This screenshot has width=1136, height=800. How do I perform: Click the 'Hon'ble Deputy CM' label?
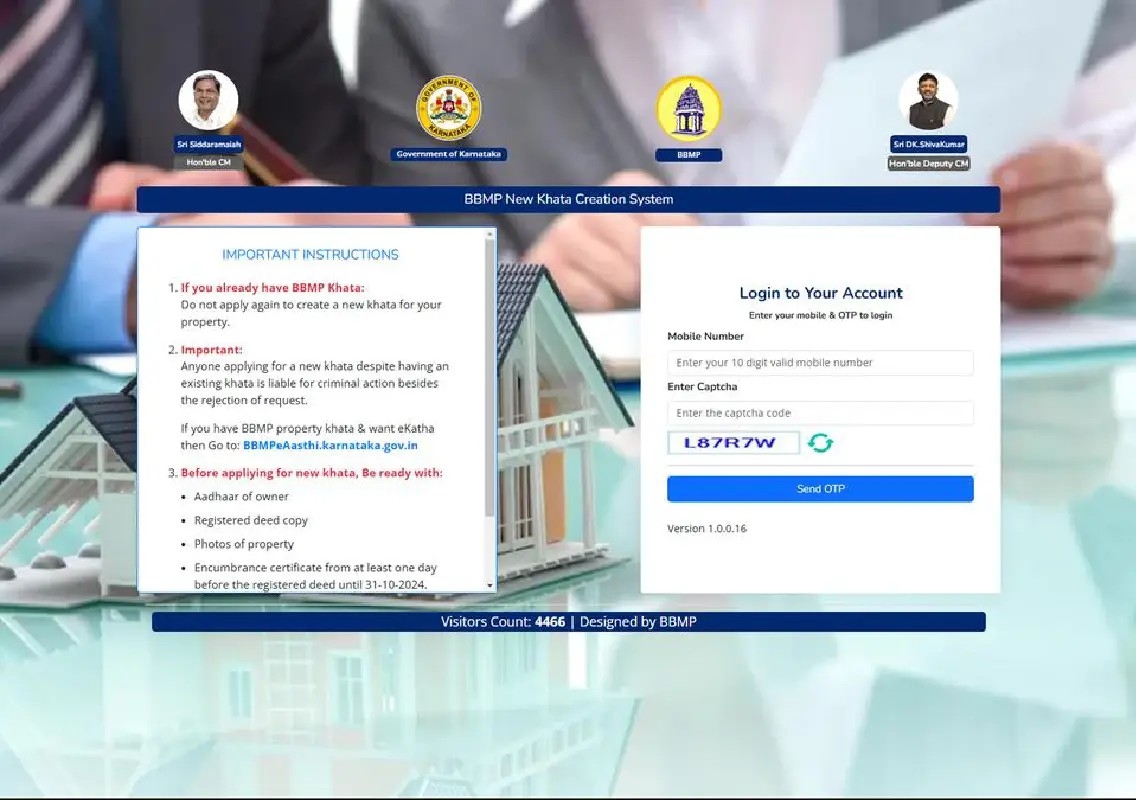929,164
